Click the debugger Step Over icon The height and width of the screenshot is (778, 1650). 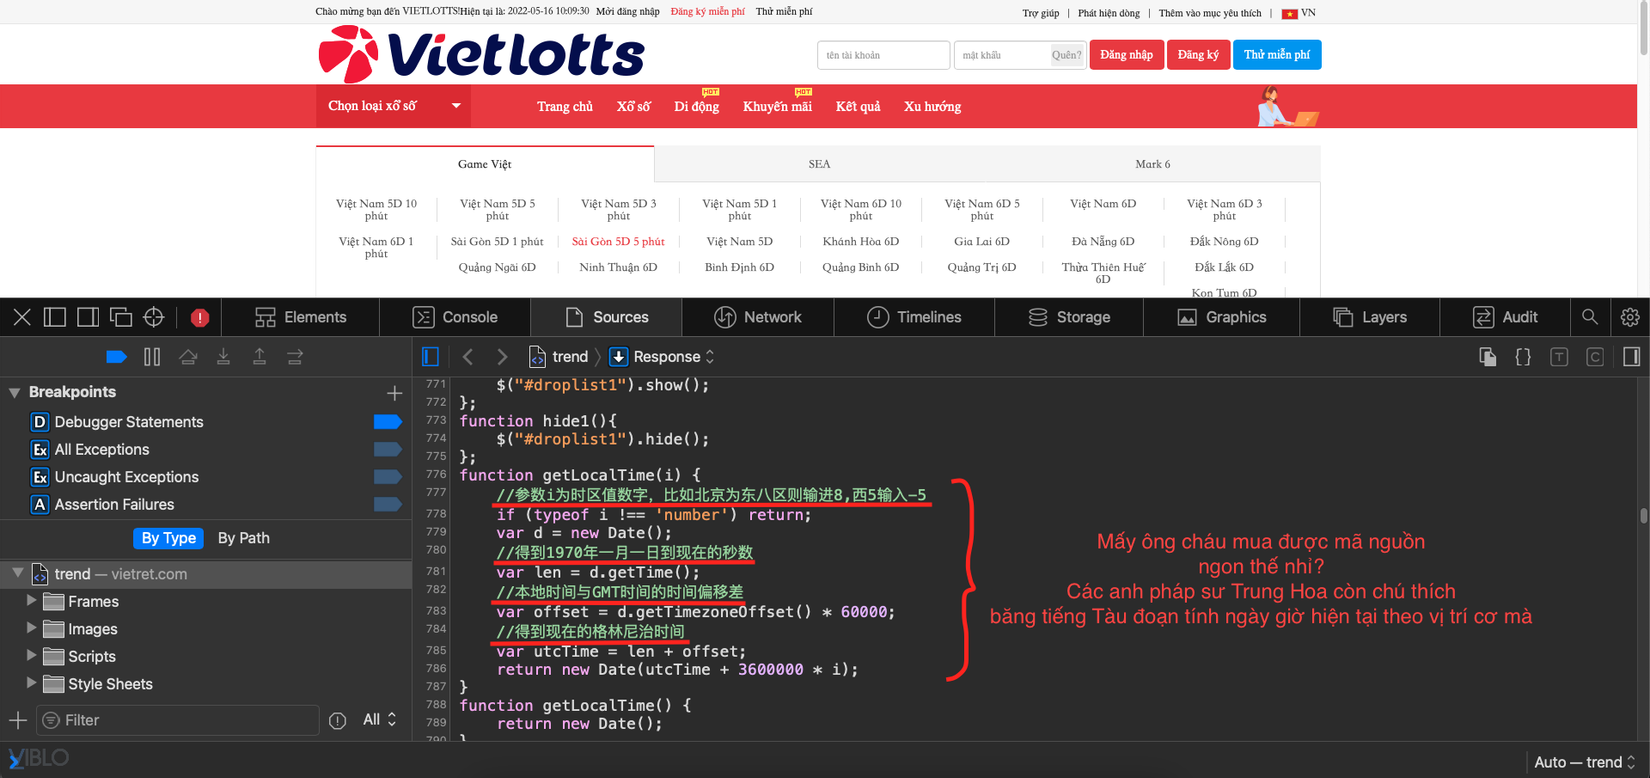pos(188,357)
